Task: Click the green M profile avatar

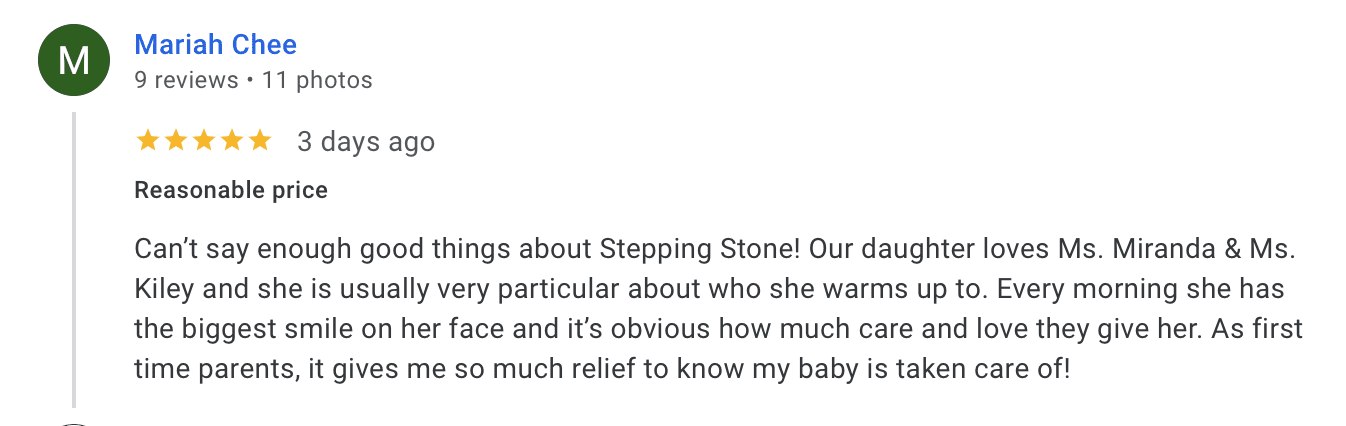Action: coord(74,62)
